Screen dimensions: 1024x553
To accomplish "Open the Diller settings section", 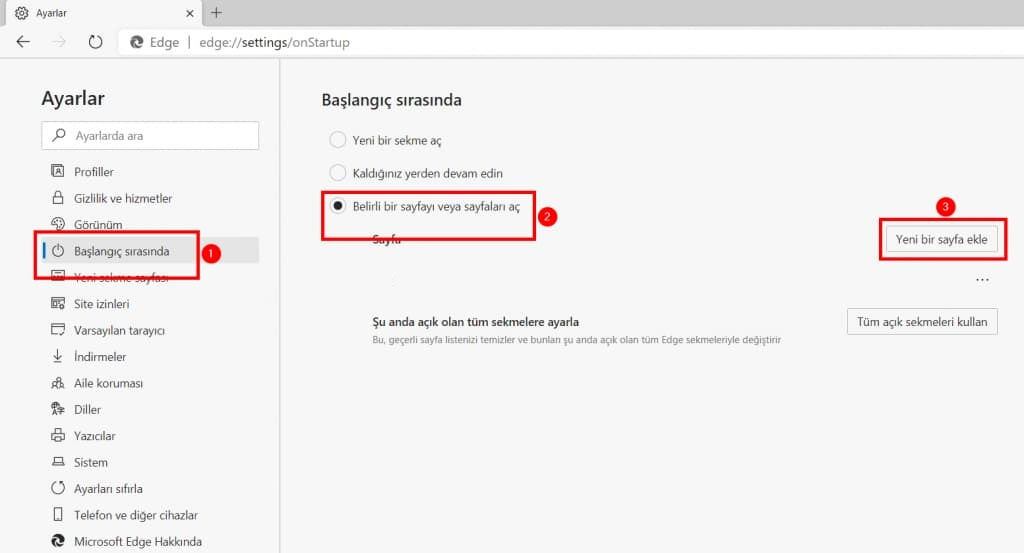I will pos(87,410).
